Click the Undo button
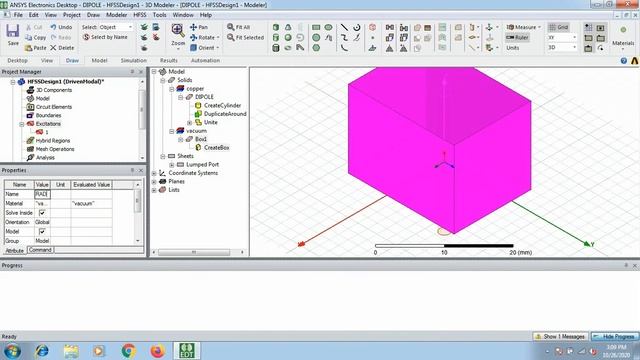 61,27
